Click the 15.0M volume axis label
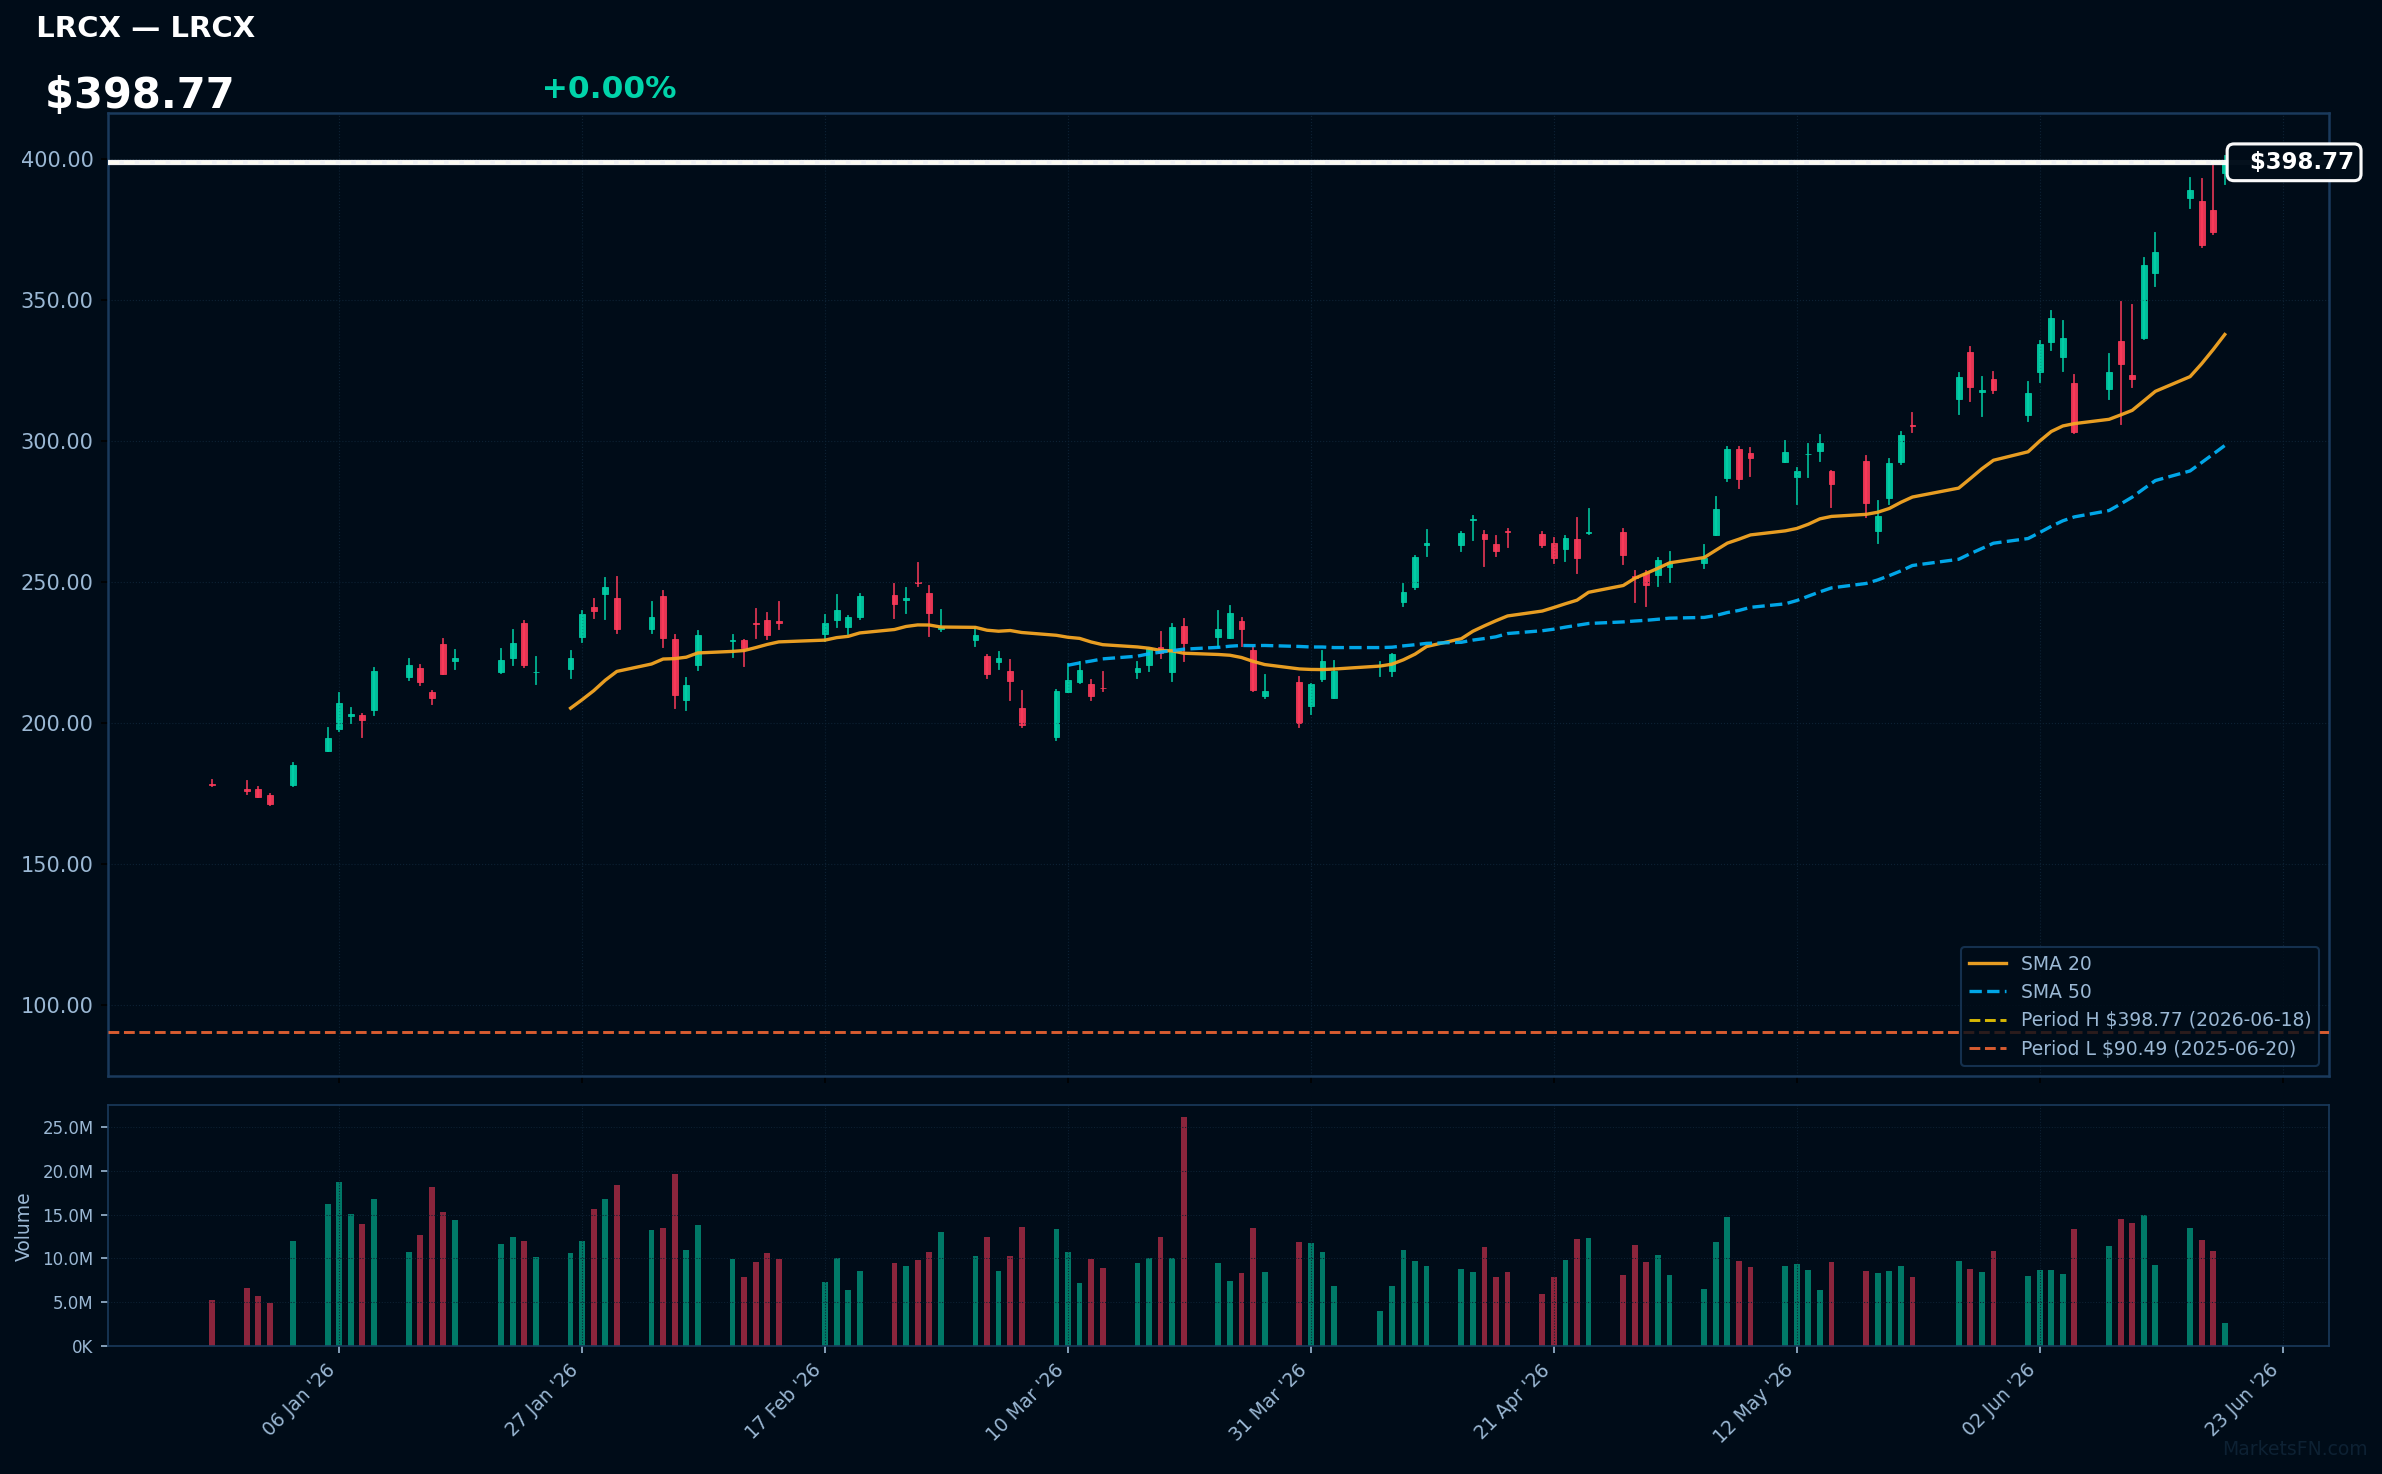The width and height of the screenshot is (2382, 1474). click(68, 1216)
